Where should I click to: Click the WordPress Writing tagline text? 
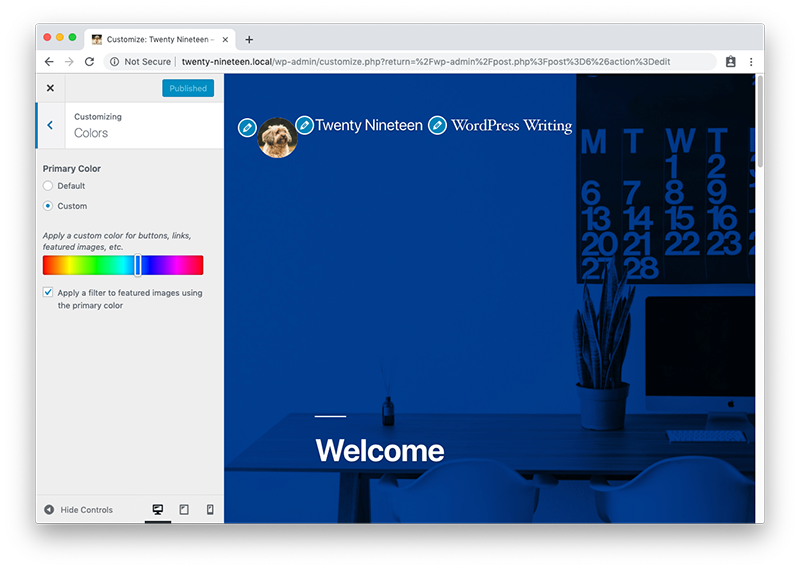point(512,125)
